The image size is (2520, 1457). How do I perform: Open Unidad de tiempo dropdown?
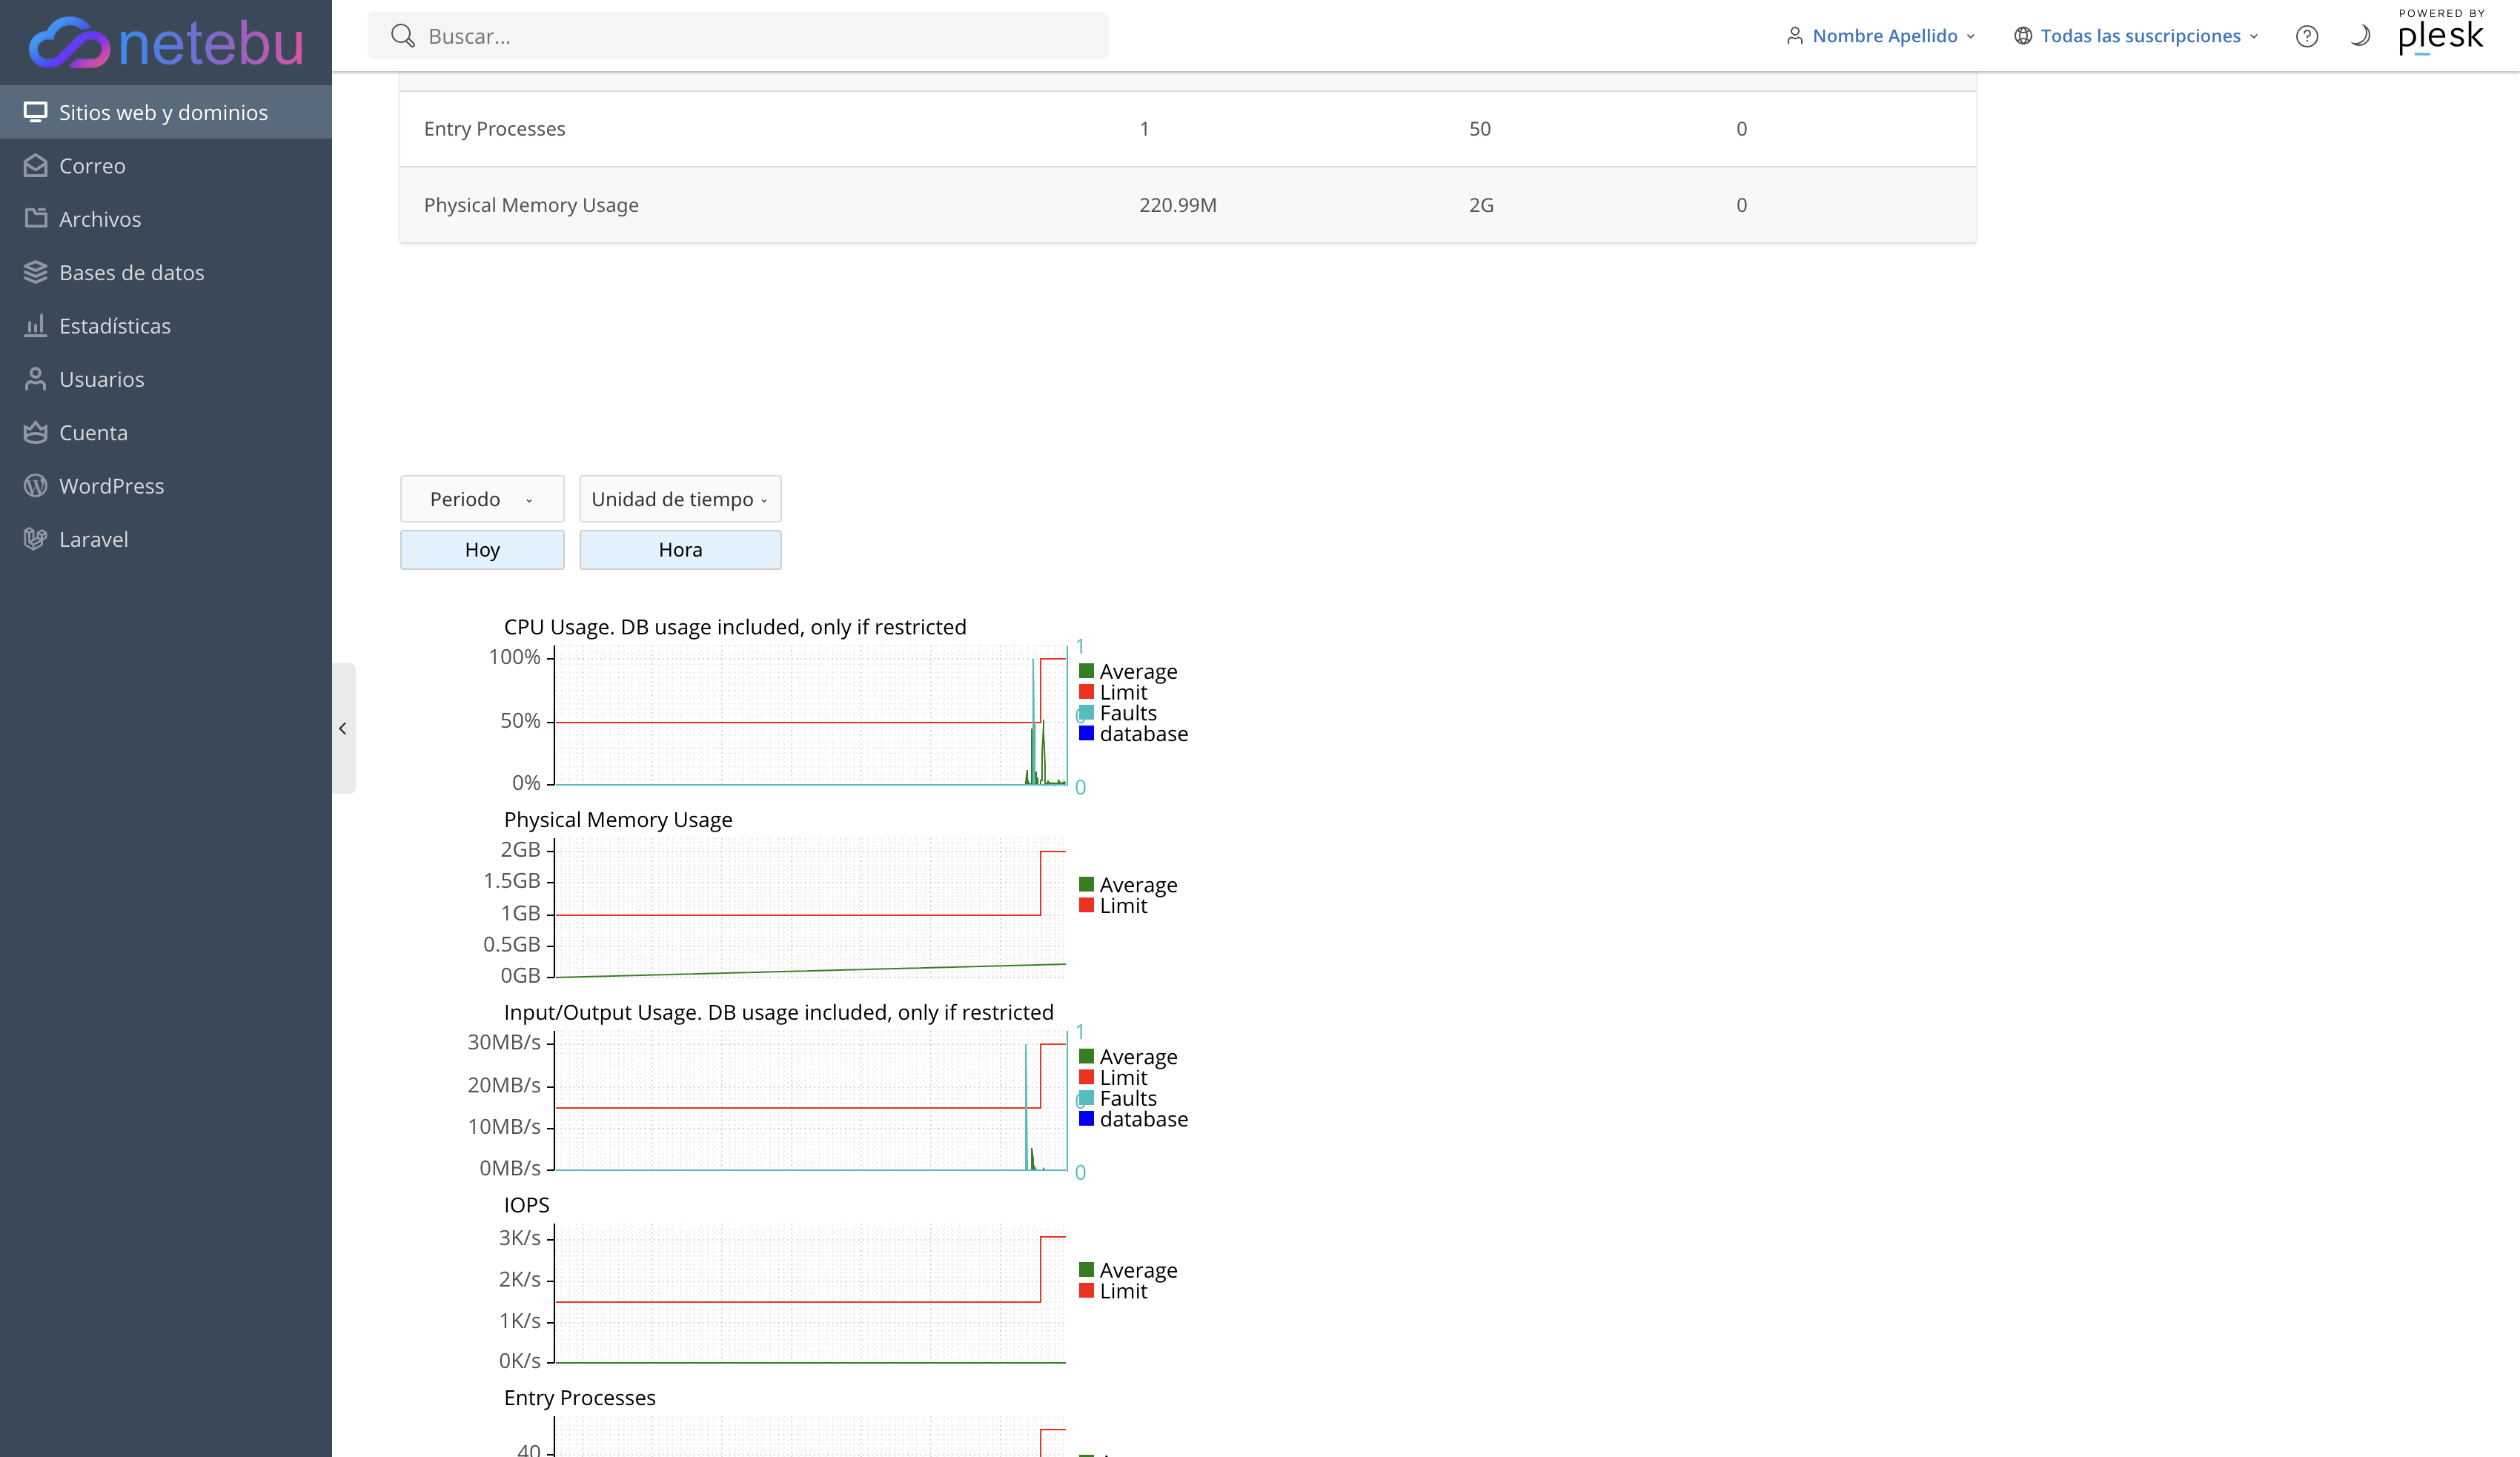(x=680, y=499)
